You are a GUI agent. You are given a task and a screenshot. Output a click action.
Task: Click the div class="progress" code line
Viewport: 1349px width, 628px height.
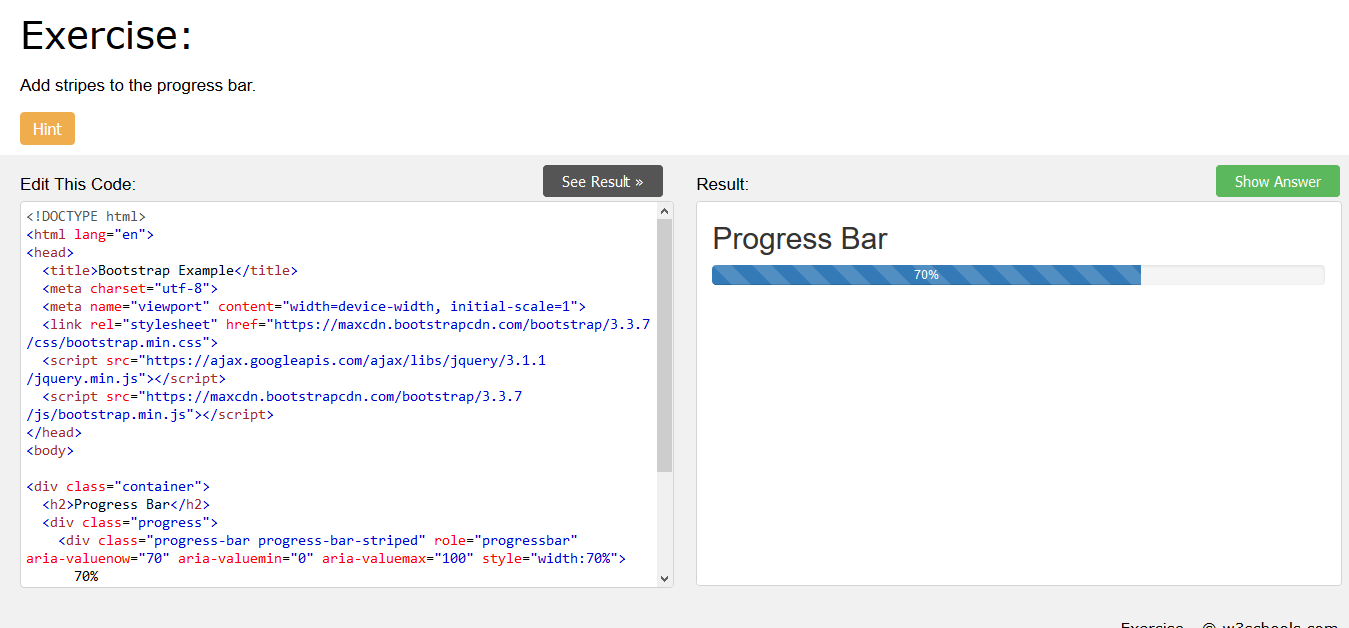130,522
